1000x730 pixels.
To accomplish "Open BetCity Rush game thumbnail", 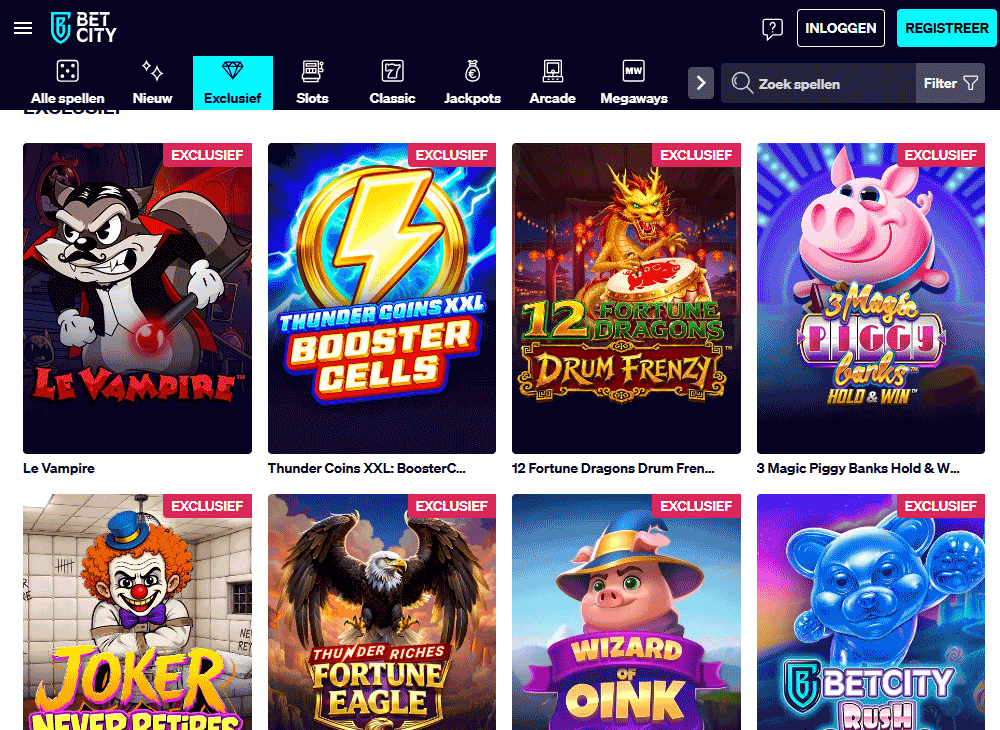I will [x=871, y=612].
